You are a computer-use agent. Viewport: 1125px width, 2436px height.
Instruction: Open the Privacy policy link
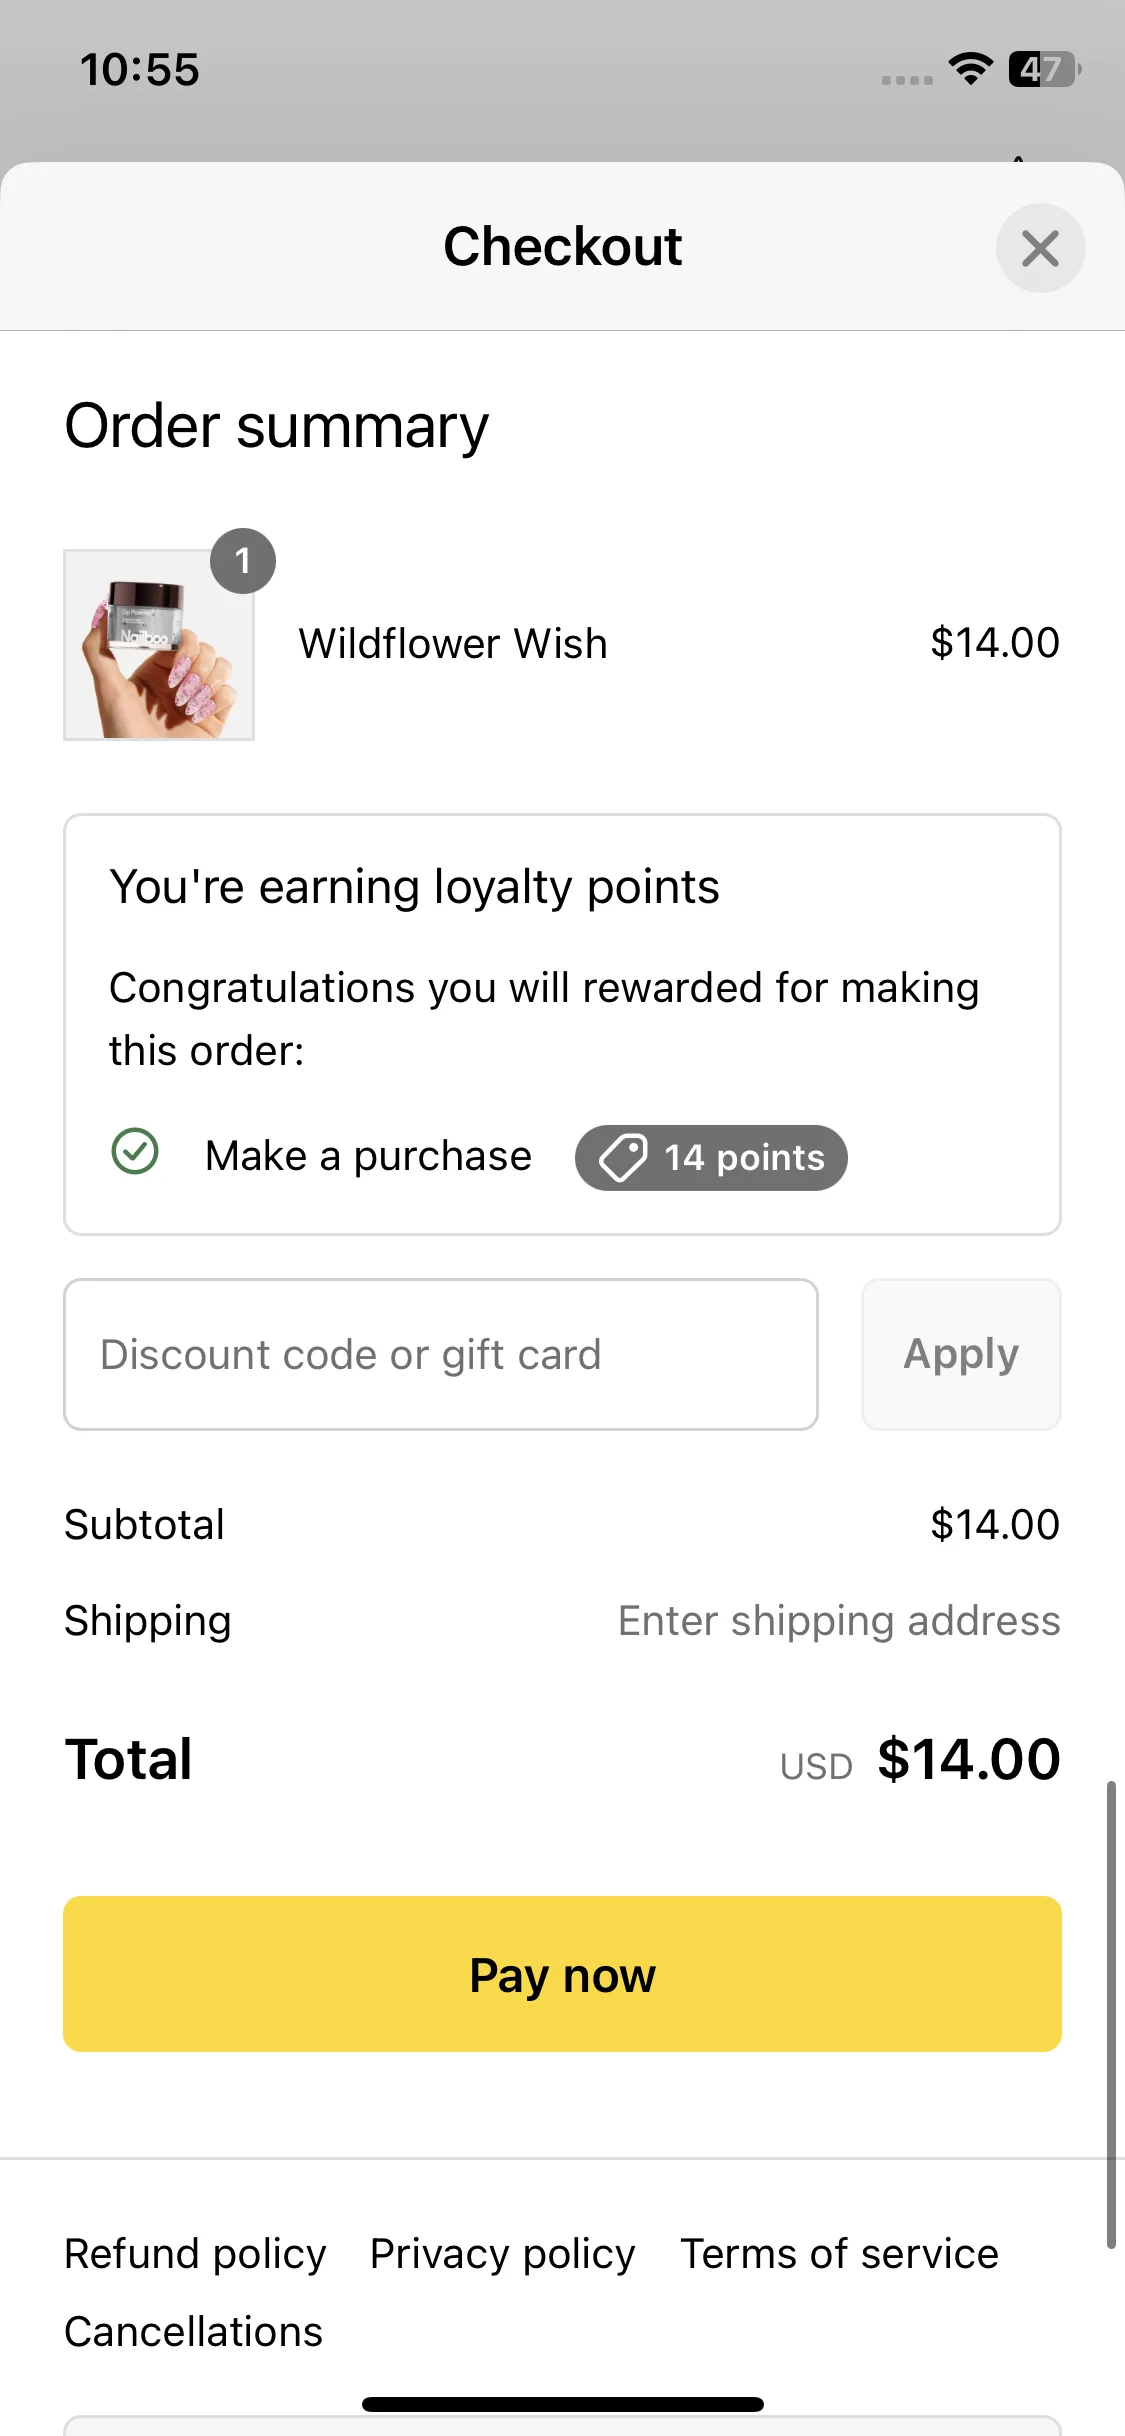coord(502,2254)
